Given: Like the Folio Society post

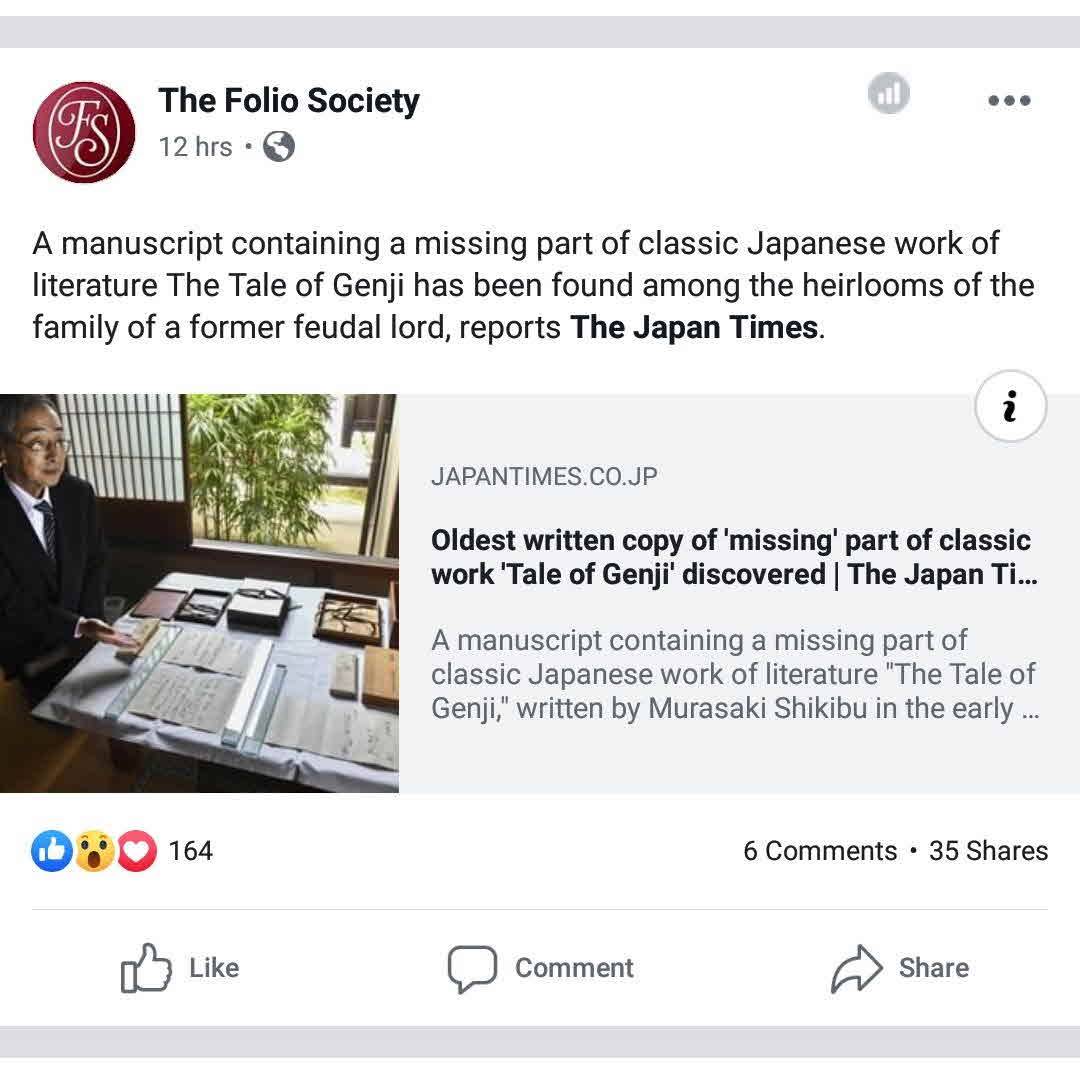Looking at the screenshot, I should click(180, 968).
